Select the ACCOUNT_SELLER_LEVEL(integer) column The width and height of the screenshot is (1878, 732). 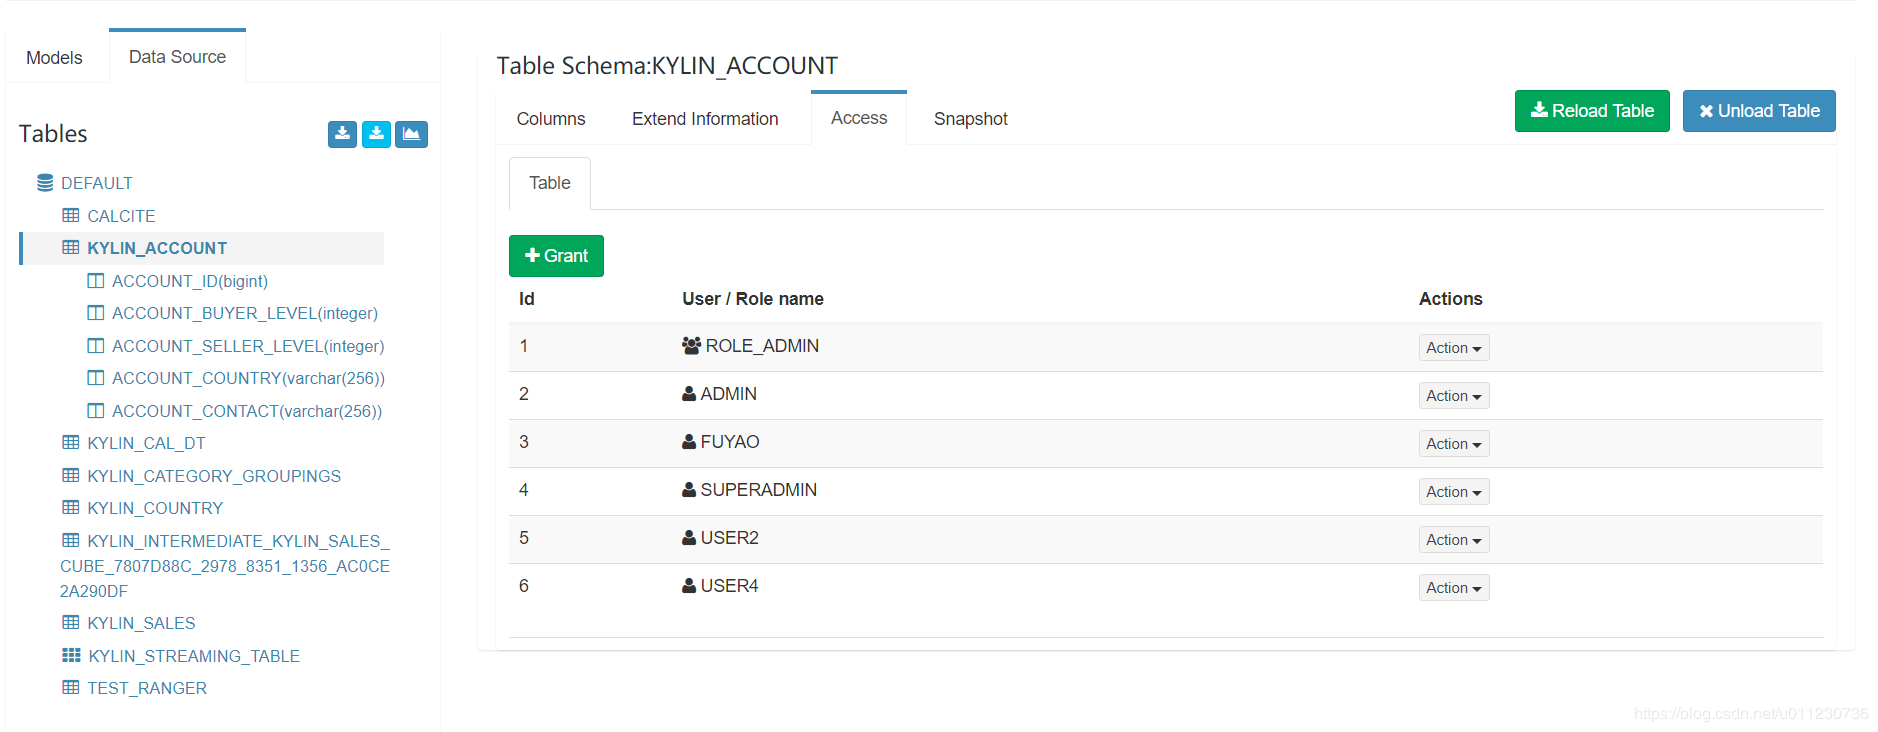[248, 346]
